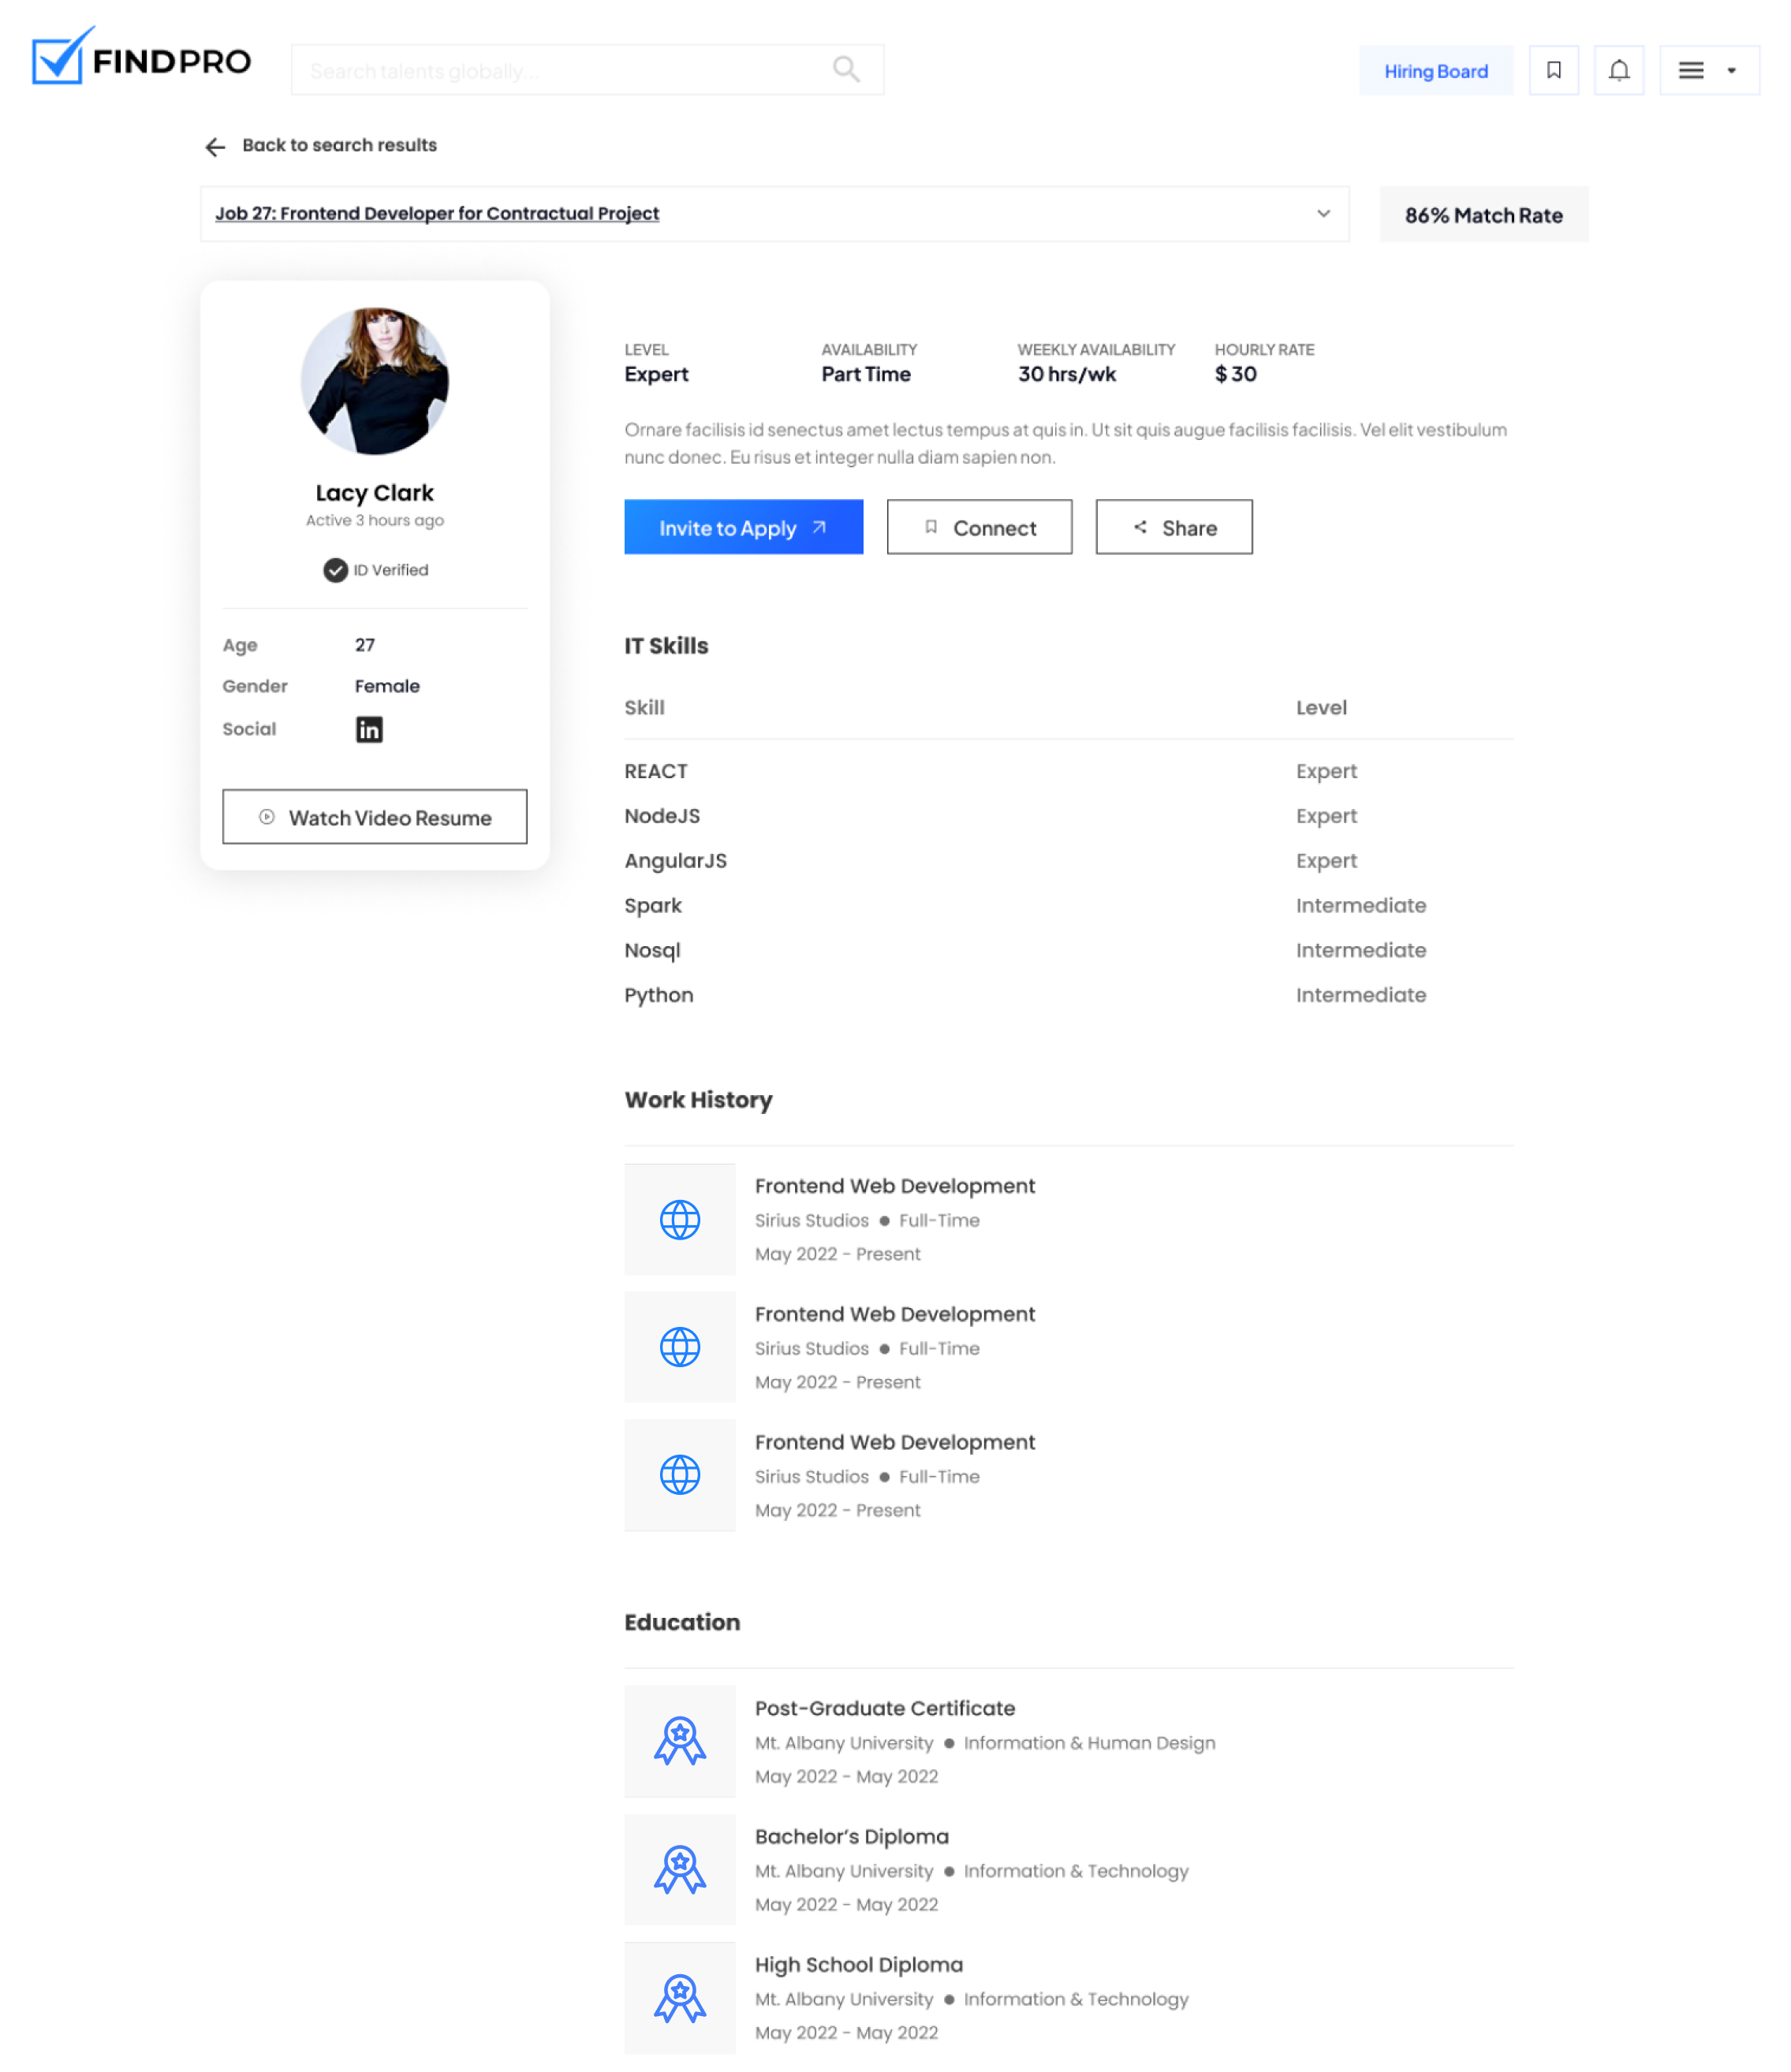Click the search magnifier icon
The image size is (1791, 2072).
coord(845,69)
